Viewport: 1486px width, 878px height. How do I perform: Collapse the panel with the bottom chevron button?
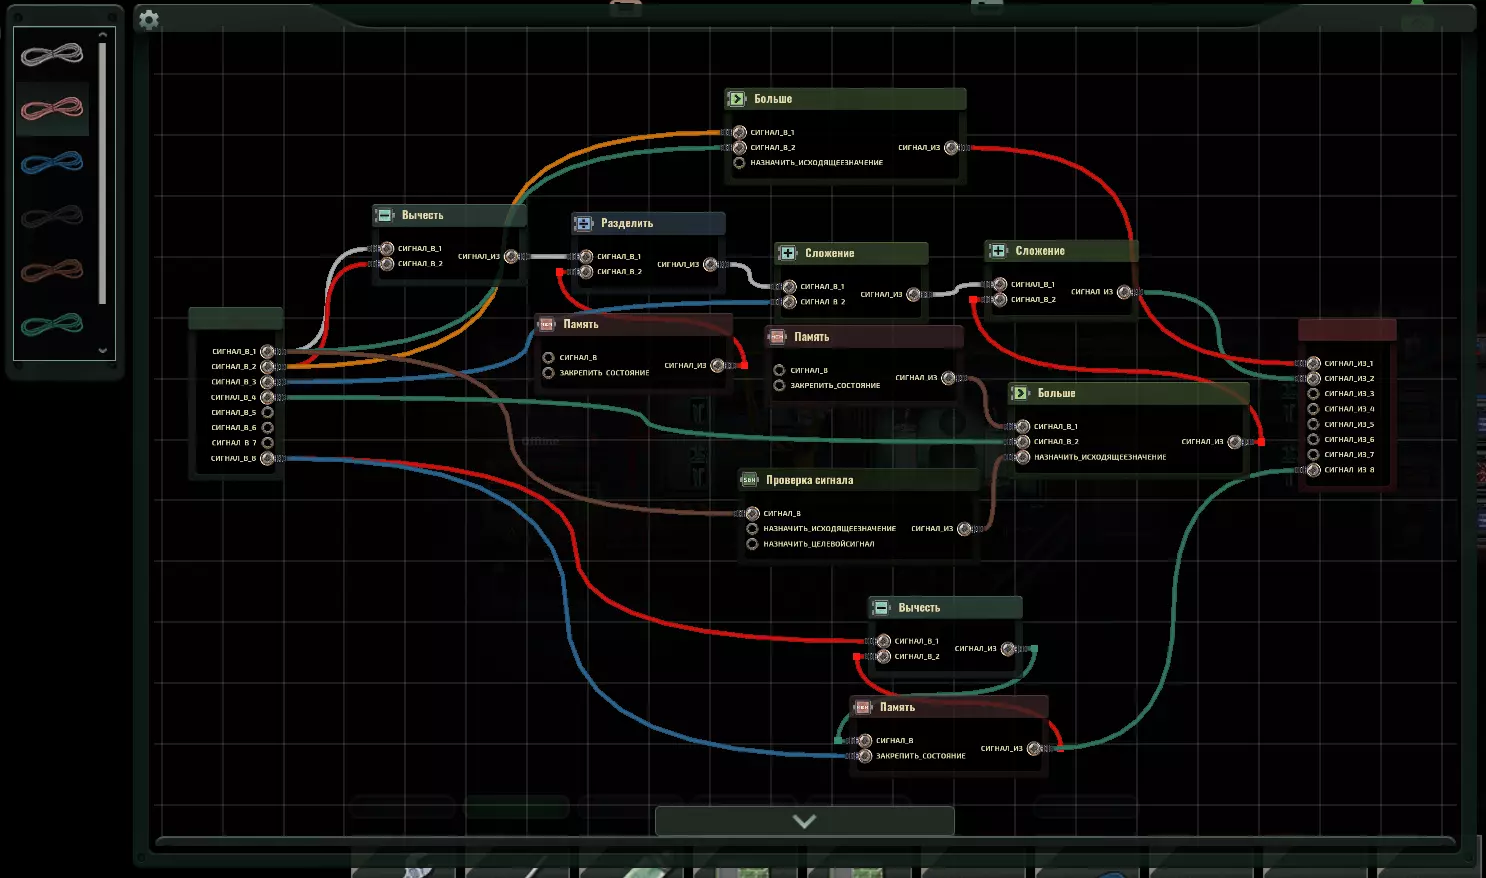pyautogui.click(x=804, y=821)
